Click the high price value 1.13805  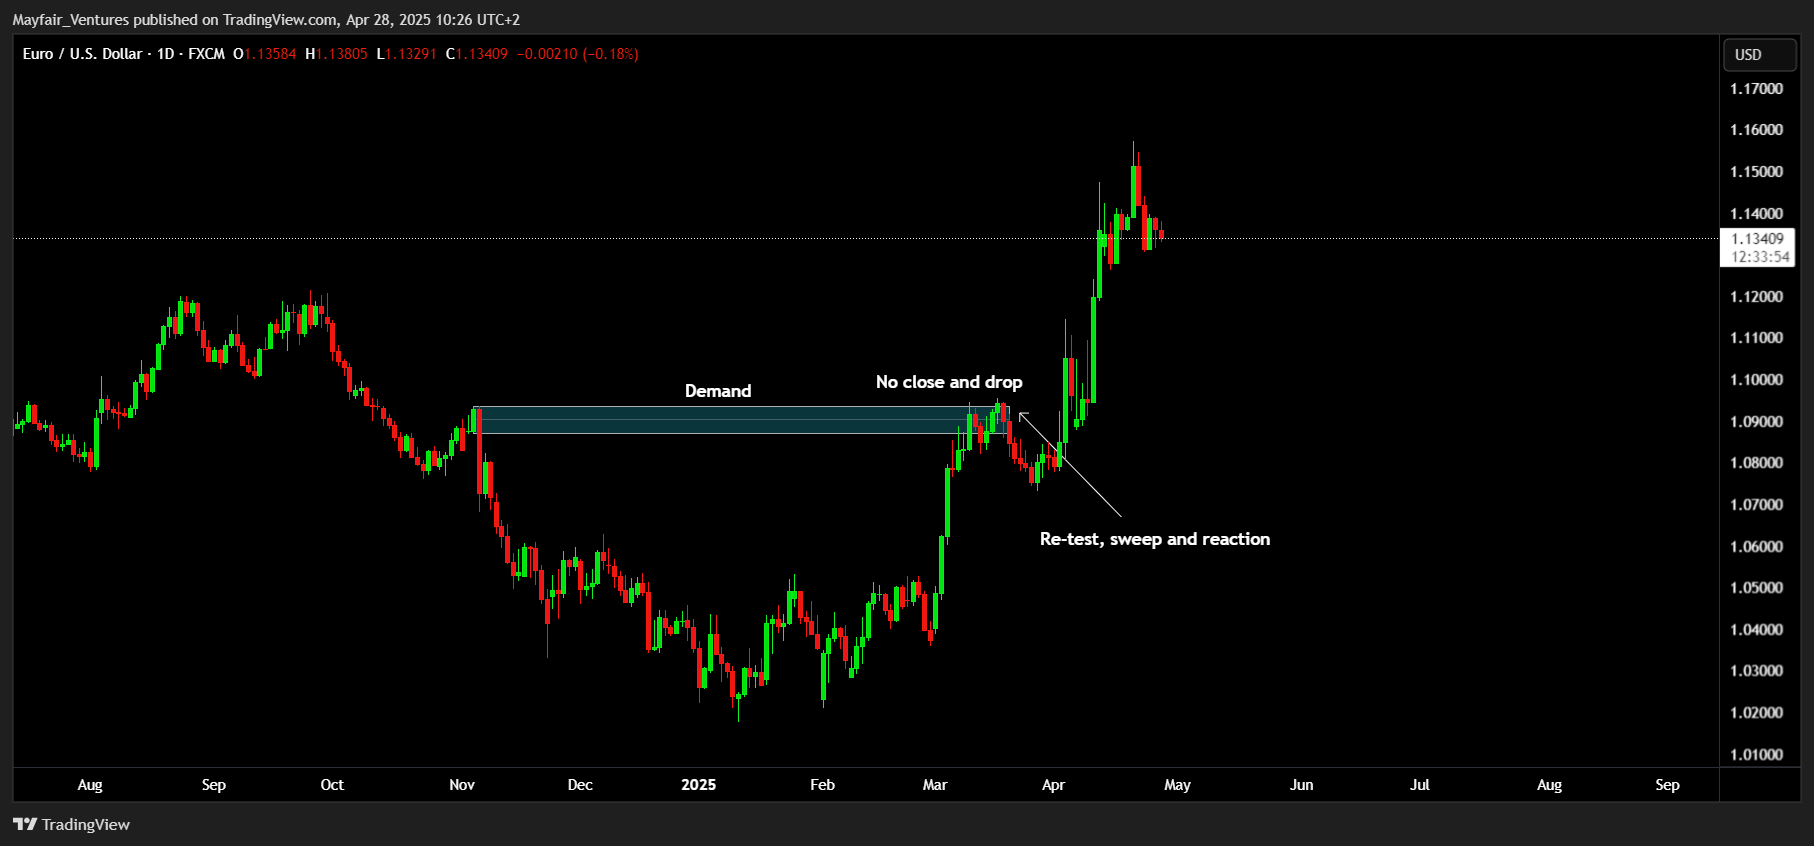point(342,54)
